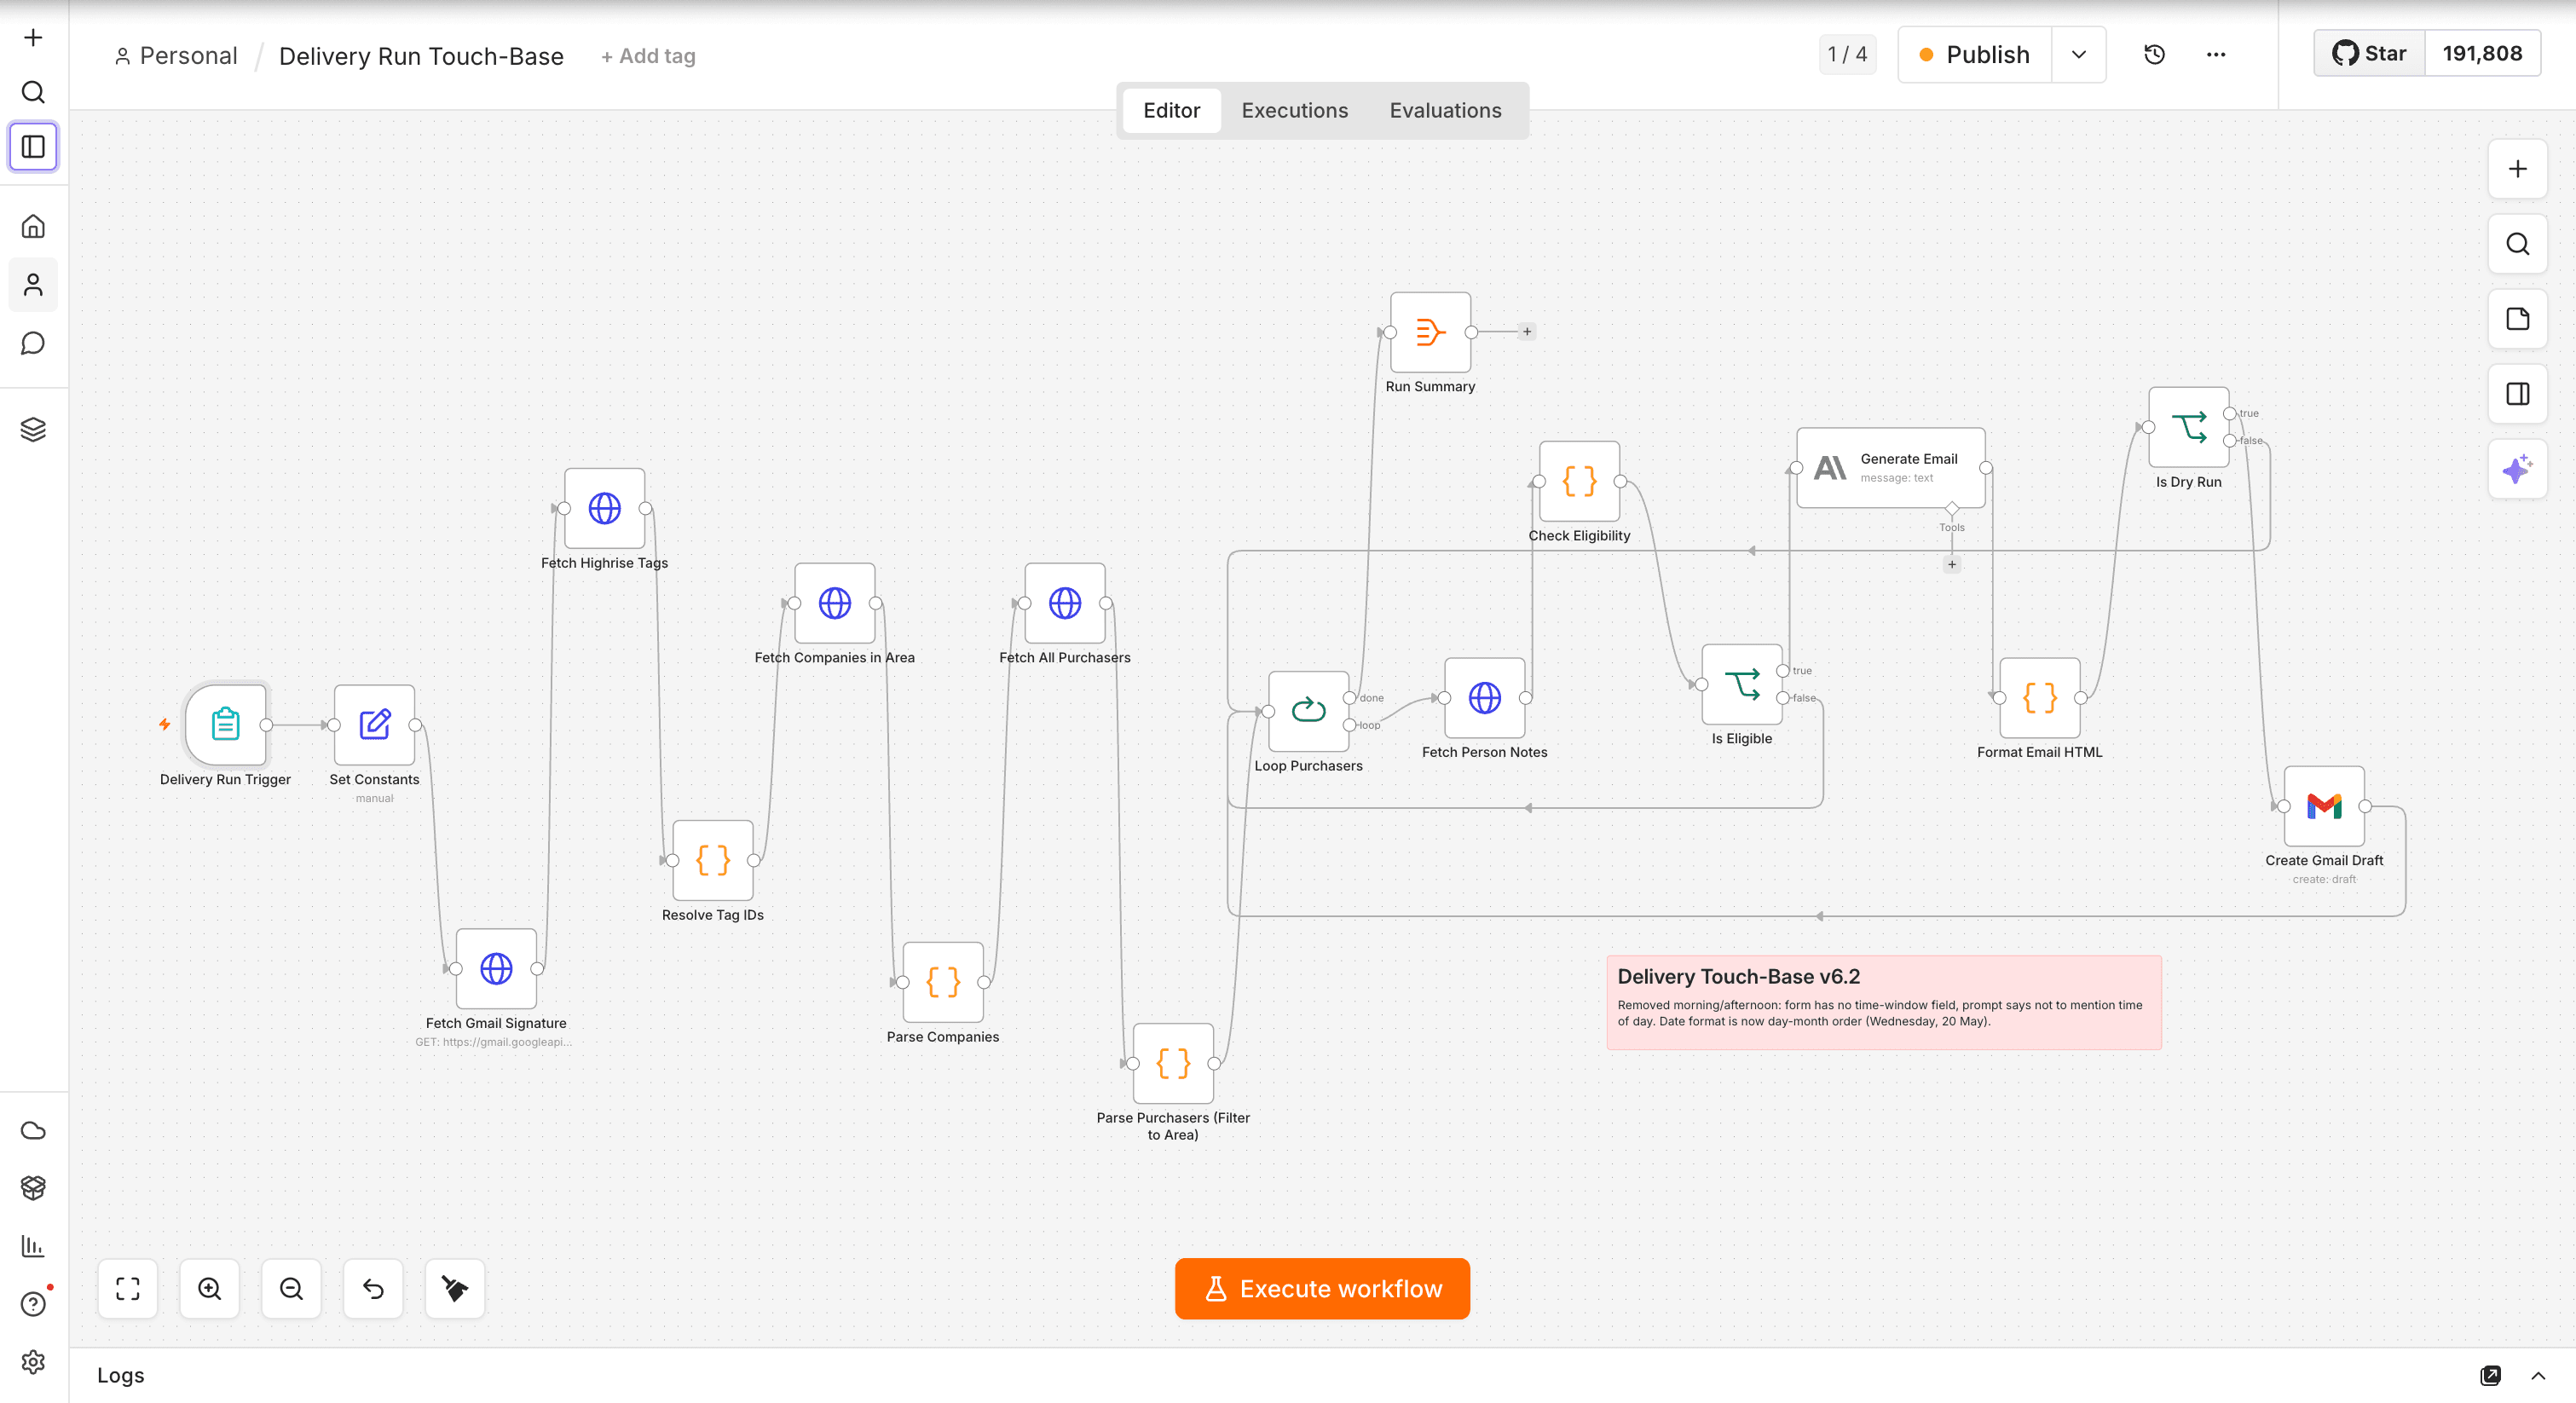2576x1403 pixels.
Task: Select the Check Eligibility node
Action: (1579, 481)
